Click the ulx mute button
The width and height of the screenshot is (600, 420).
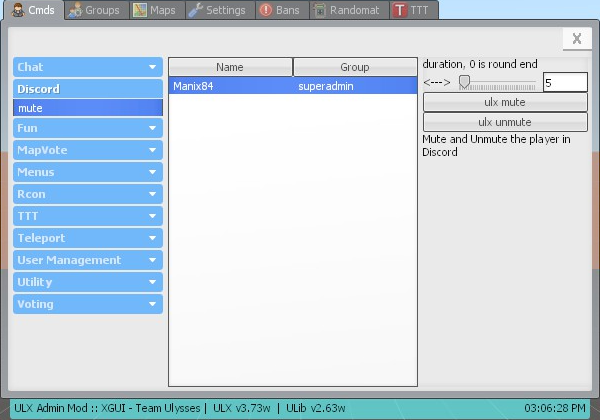coord(505,102)
